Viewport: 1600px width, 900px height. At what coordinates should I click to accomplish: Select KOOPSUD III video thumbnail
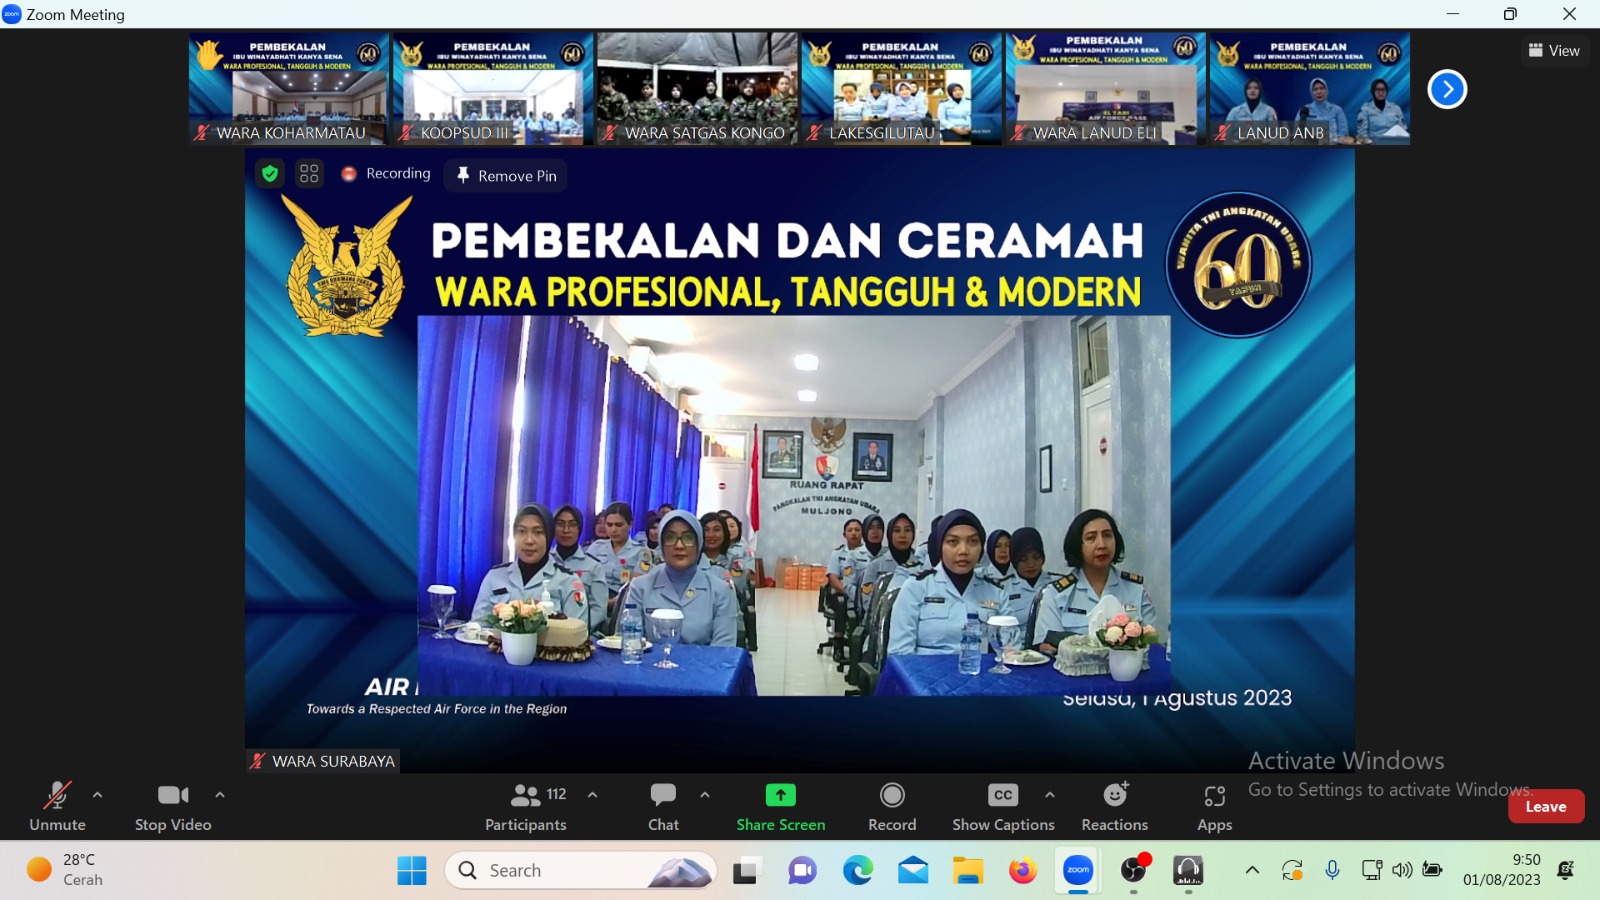pos(492,88)
